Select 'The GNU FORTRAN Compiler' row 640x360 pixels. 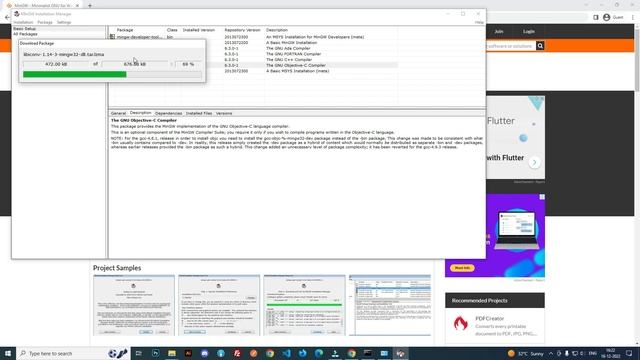(293, 54)
